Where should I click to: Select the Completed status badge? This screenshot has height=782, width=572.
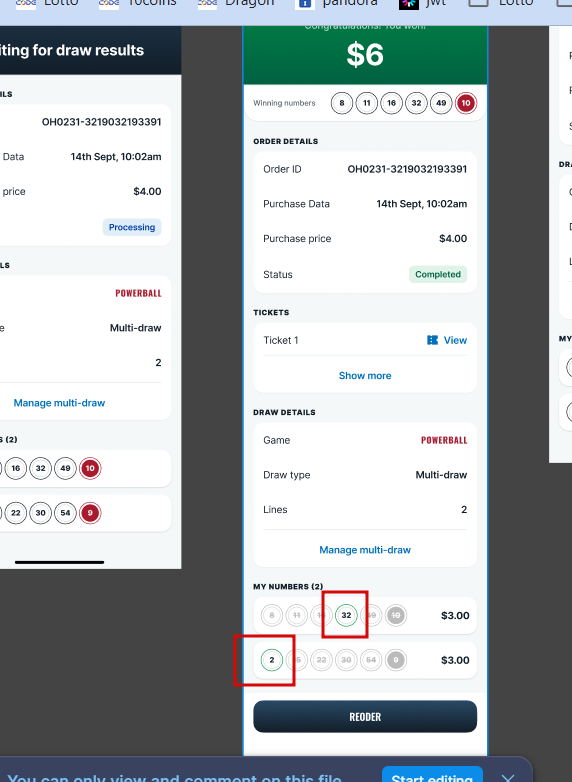click(438, 274)
